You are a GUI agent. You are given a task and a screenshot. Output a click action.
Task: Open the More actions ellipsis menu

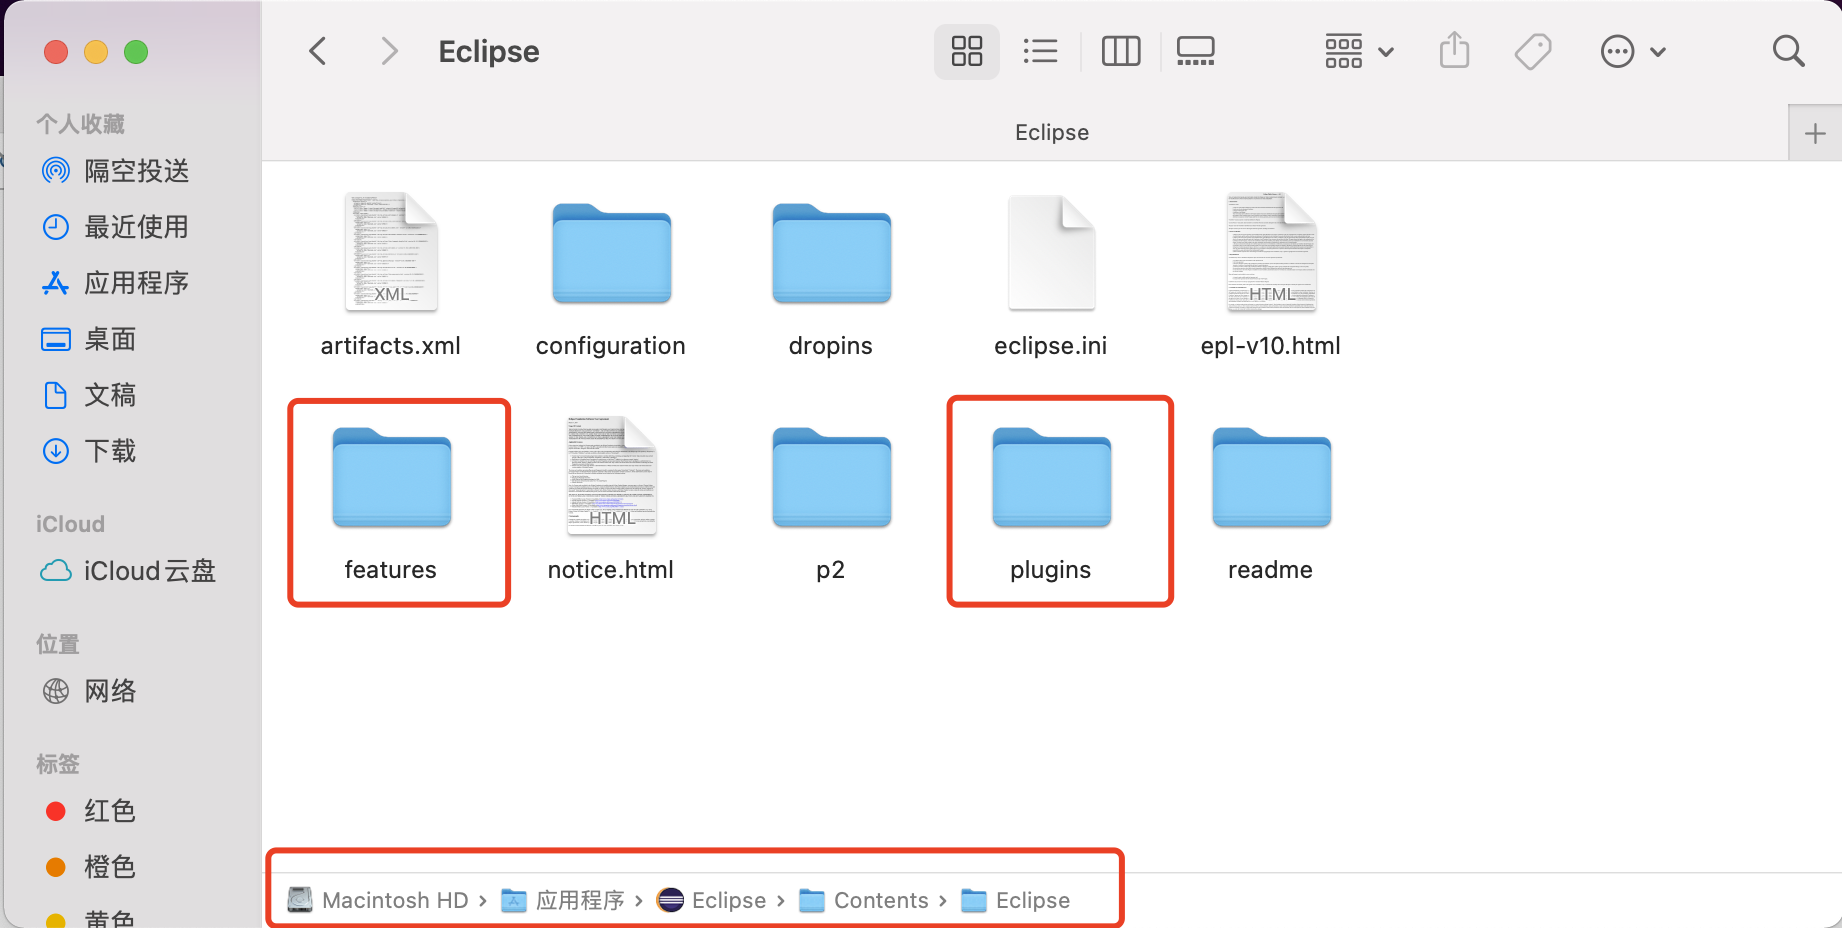[x=1633, y=51]
